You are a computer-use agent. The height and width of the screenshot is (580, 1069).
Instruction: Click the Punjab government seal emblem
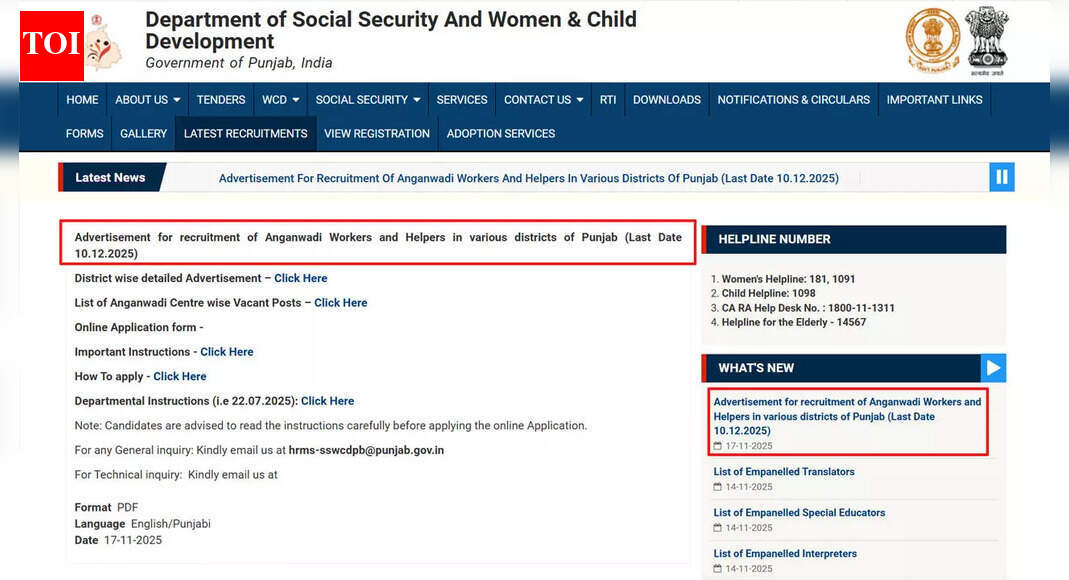tap(931, 40)
